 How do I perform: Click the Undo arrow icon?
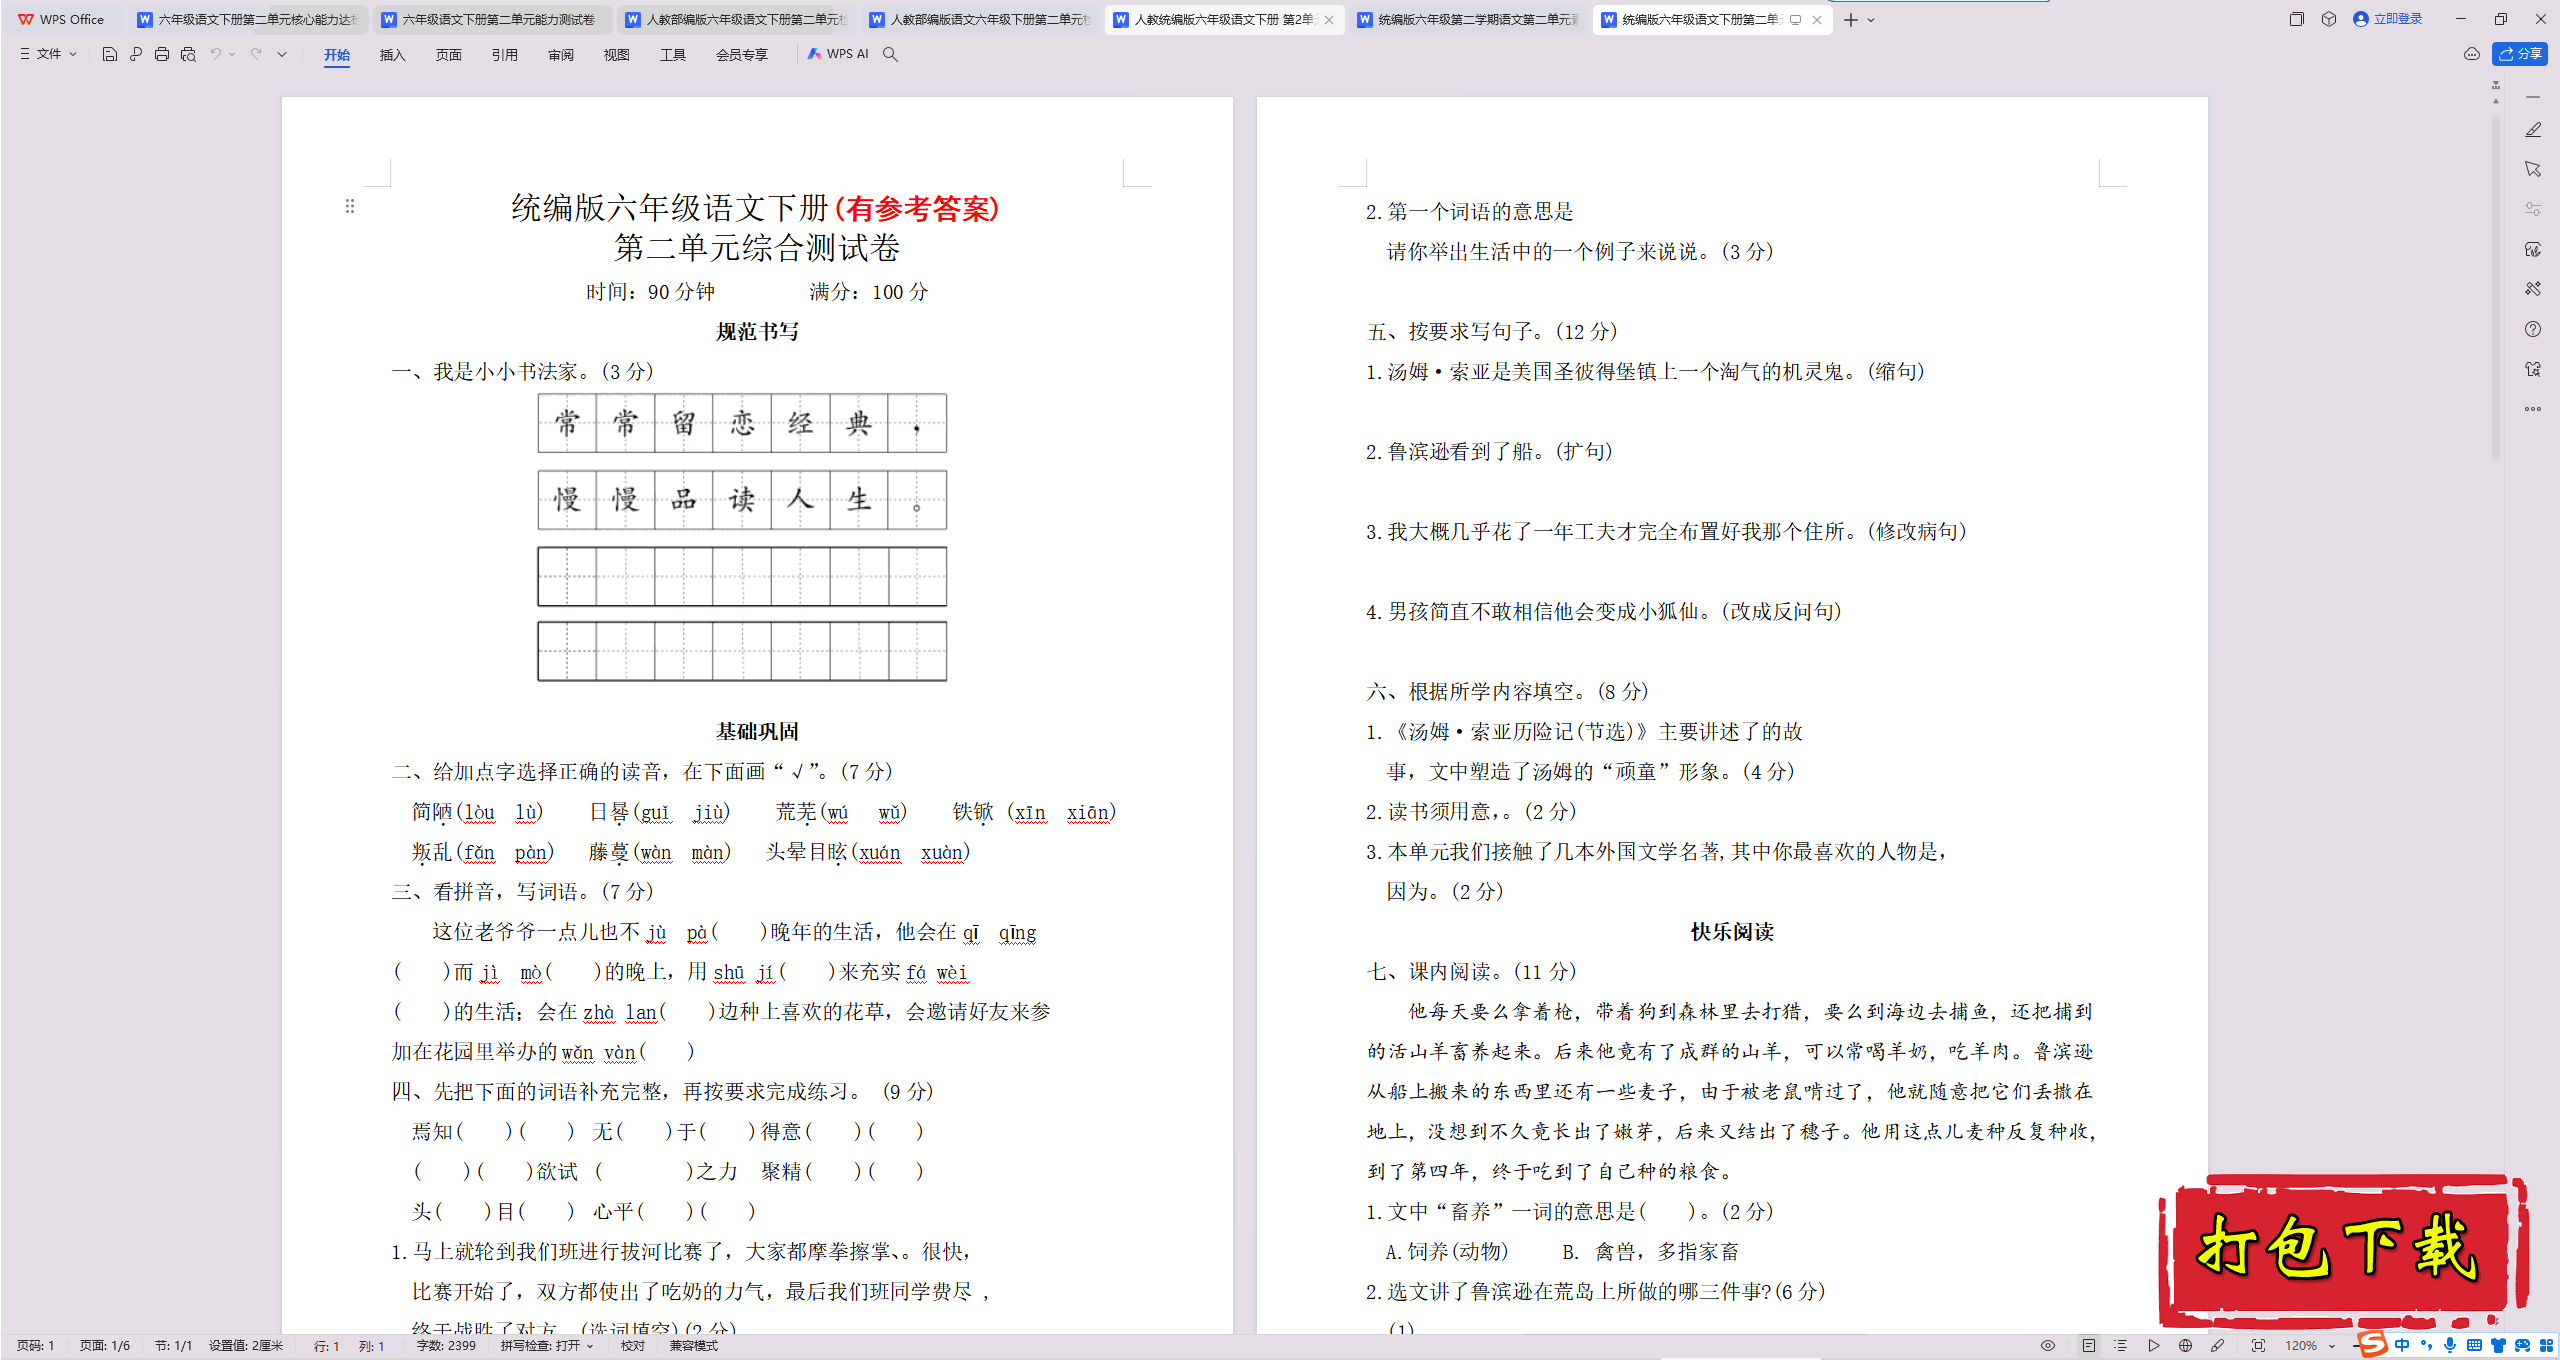tap(215, 54)
